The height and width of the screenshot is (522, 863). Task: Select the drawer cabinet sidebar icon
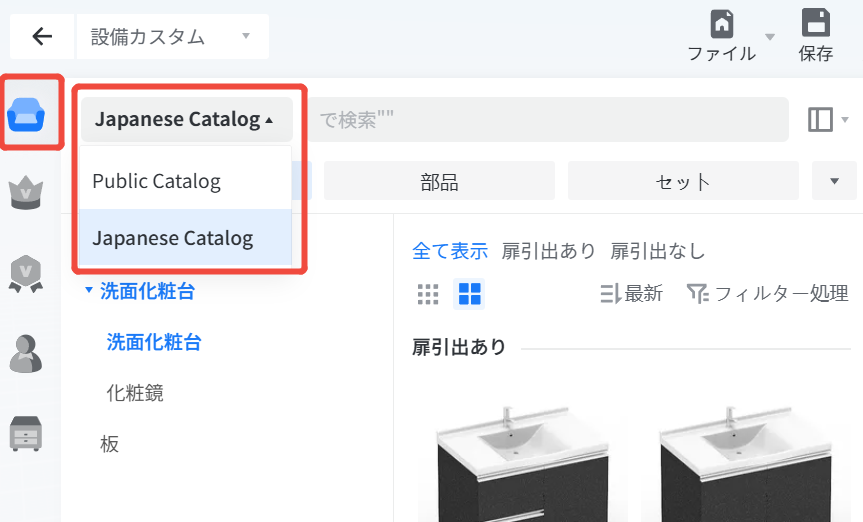pos(26,433)
